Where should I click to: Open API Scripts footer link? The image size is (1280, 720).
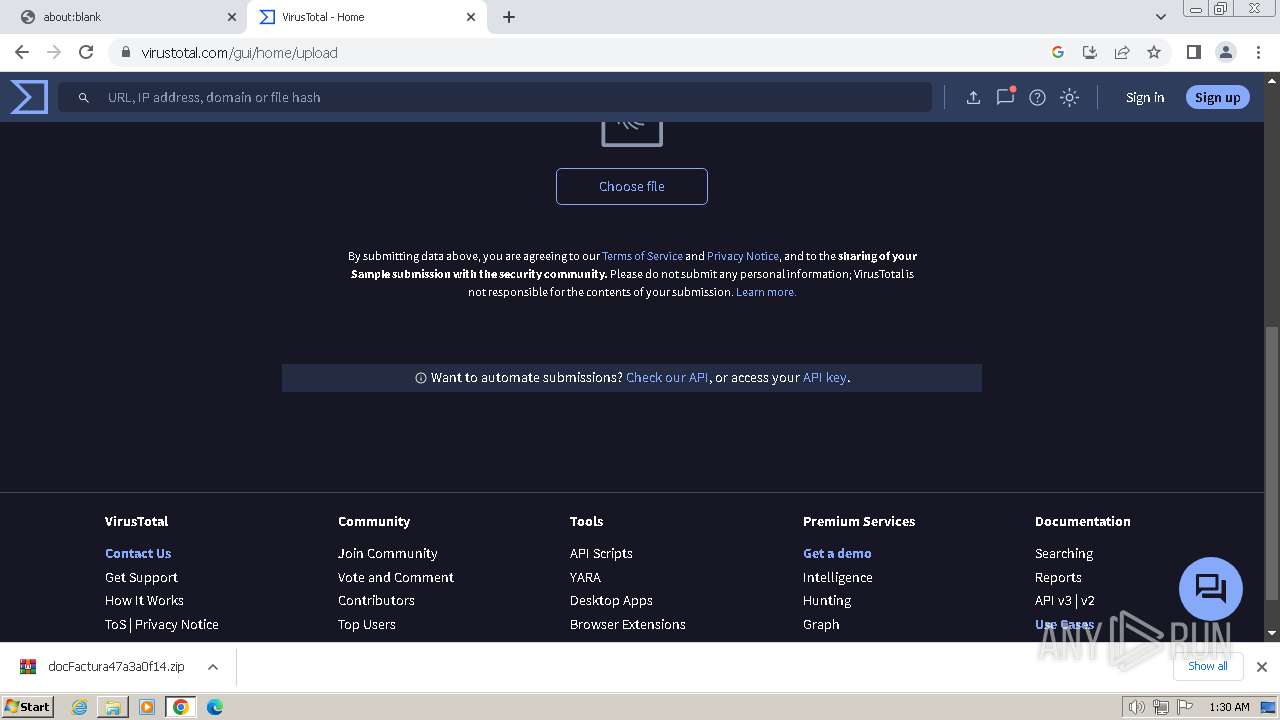pos(601,553)
